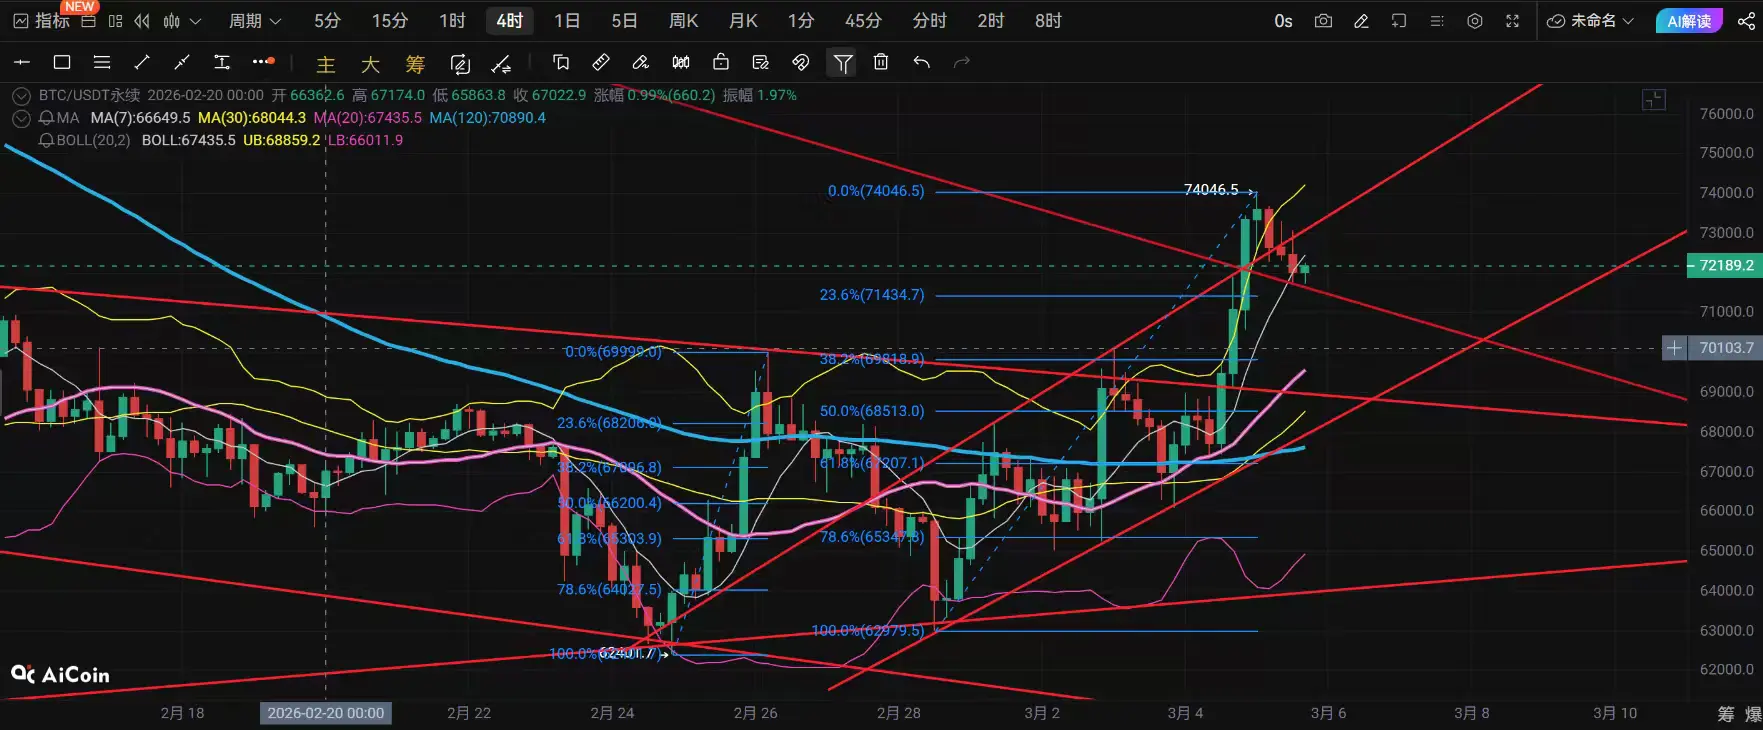Select the 1时 timeframe tab
Image resolution: width=1763 pixels, height=730 pixels.
(x=452, y=21)
